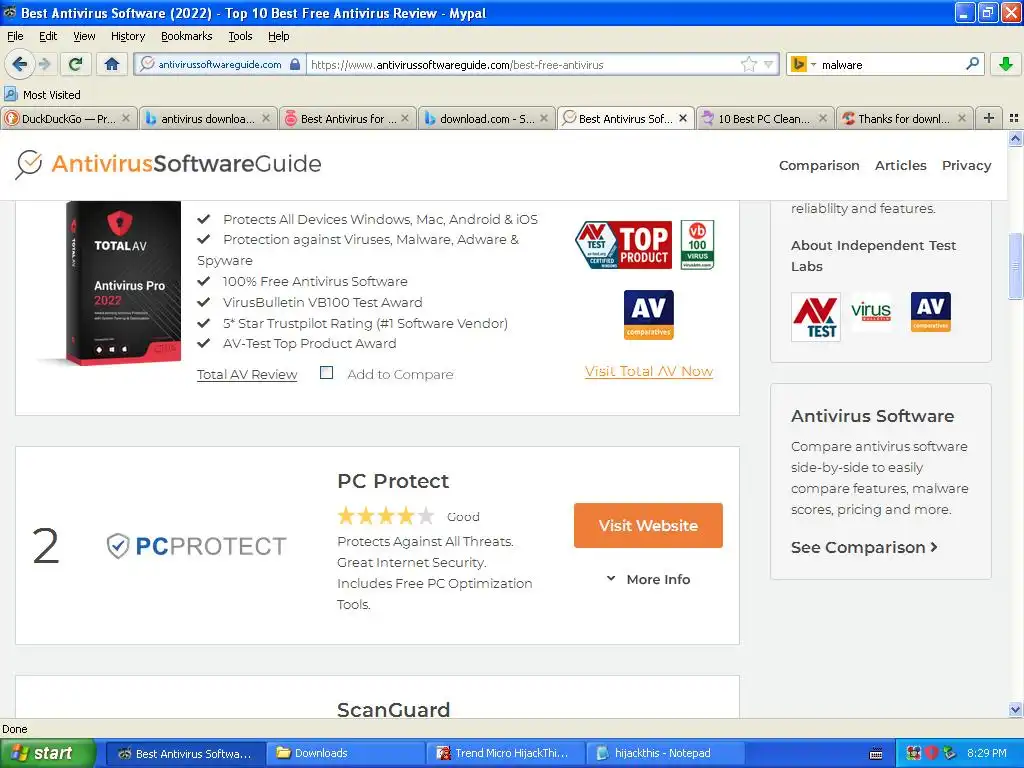Close the DuckDuckGo tab
This screenshot has height=768, width=1024.
click(x=126, y=118)
